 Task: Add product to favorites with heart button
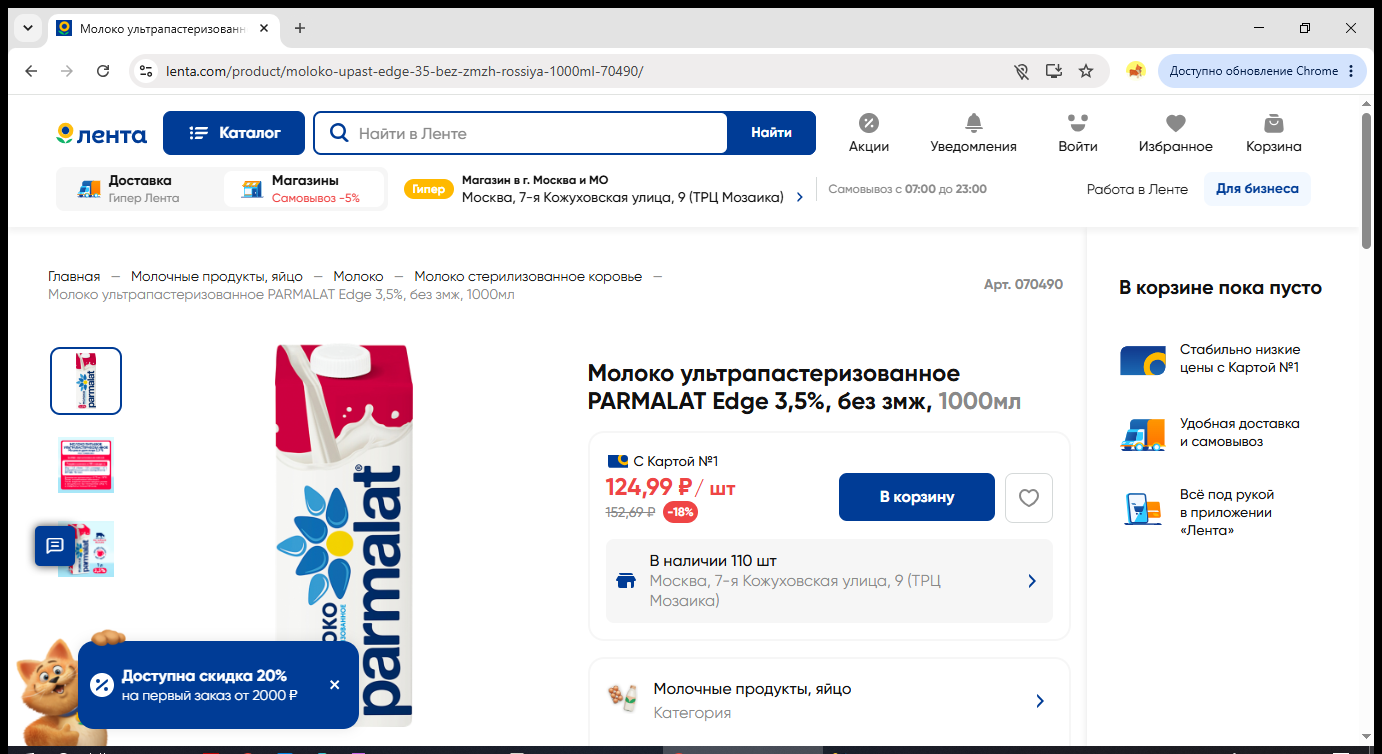pos(1028,497)
